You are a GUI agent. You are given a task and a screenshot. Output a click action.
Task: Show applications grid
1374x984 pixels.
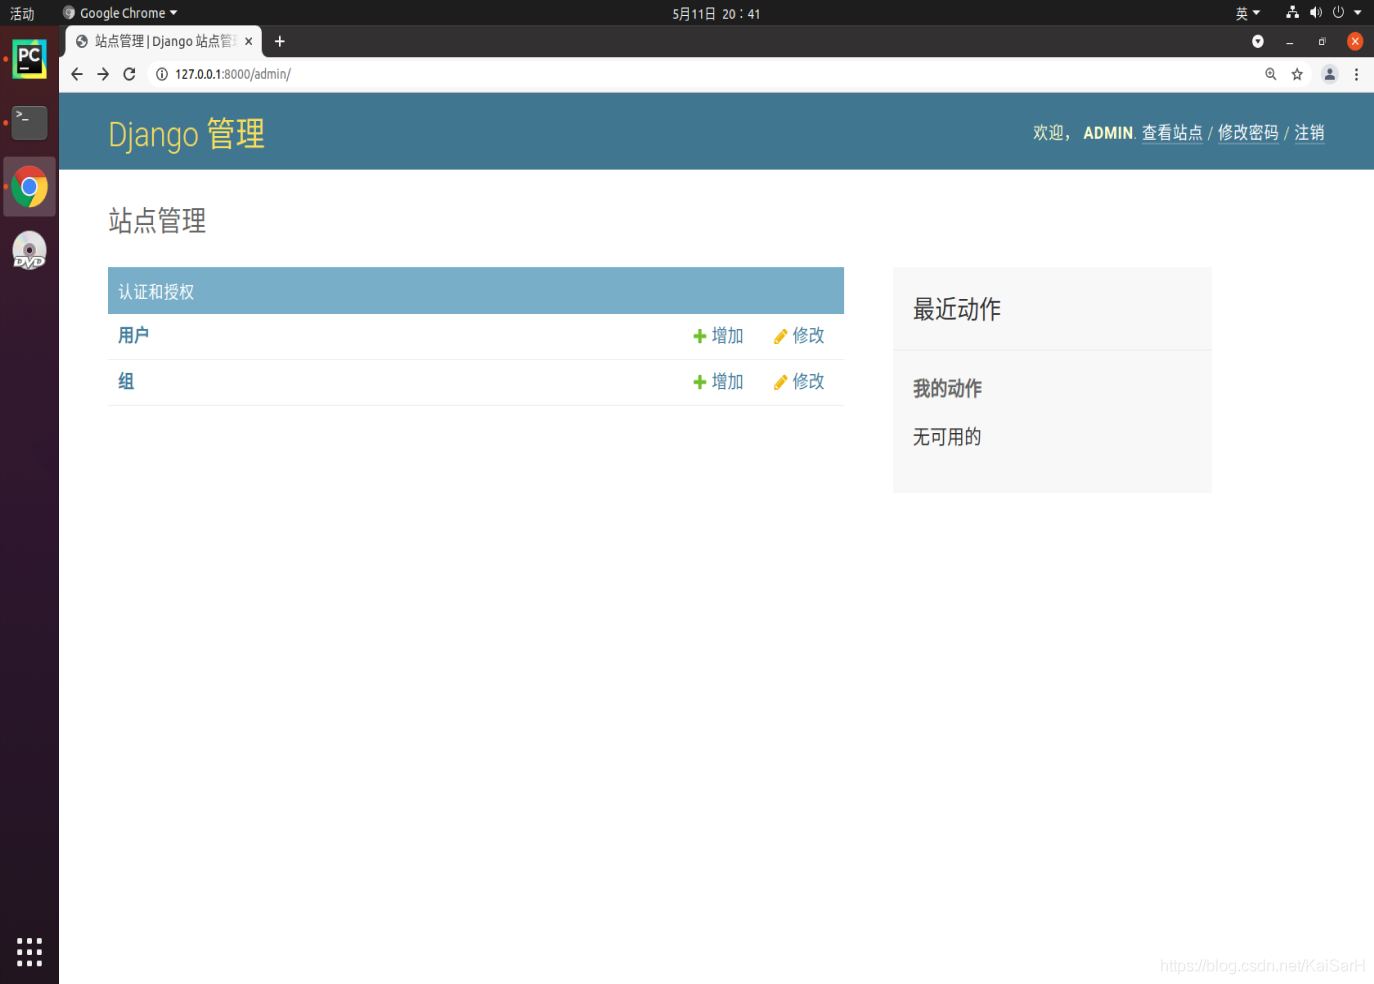(x=29, y=952)
